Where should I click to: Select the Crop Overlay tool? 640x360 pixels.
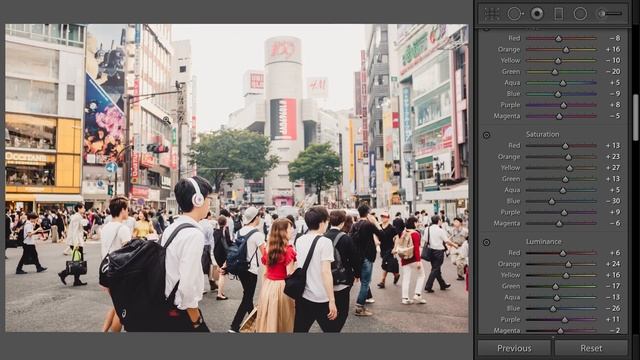click(492, 14)
